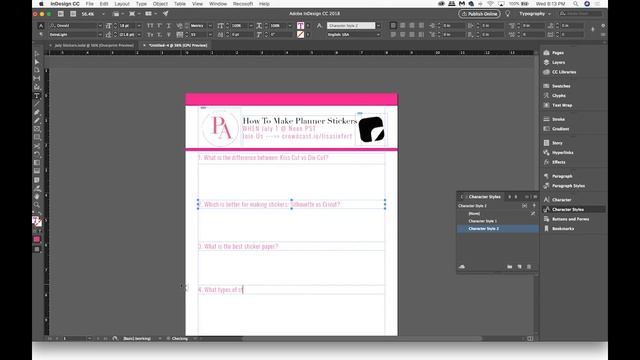This screenshot has width=640, height=360.
Task: Select the Direct Selection arrow tool
Action: coord(37,62)
